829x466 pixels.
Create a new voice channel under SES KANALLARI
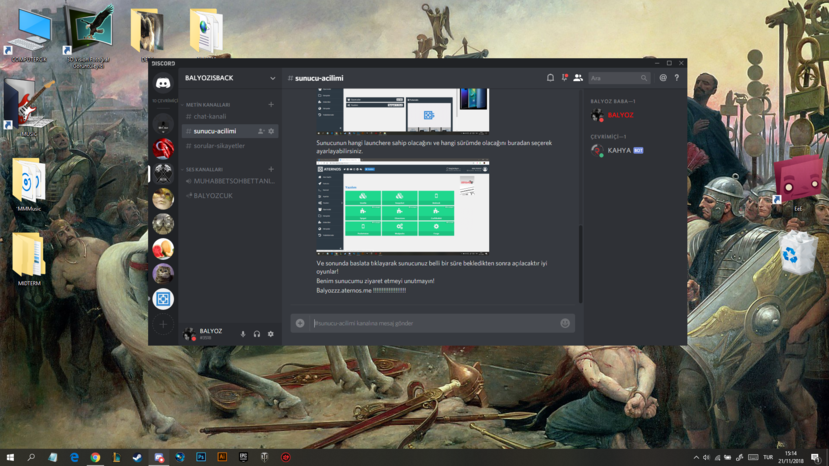271,169
